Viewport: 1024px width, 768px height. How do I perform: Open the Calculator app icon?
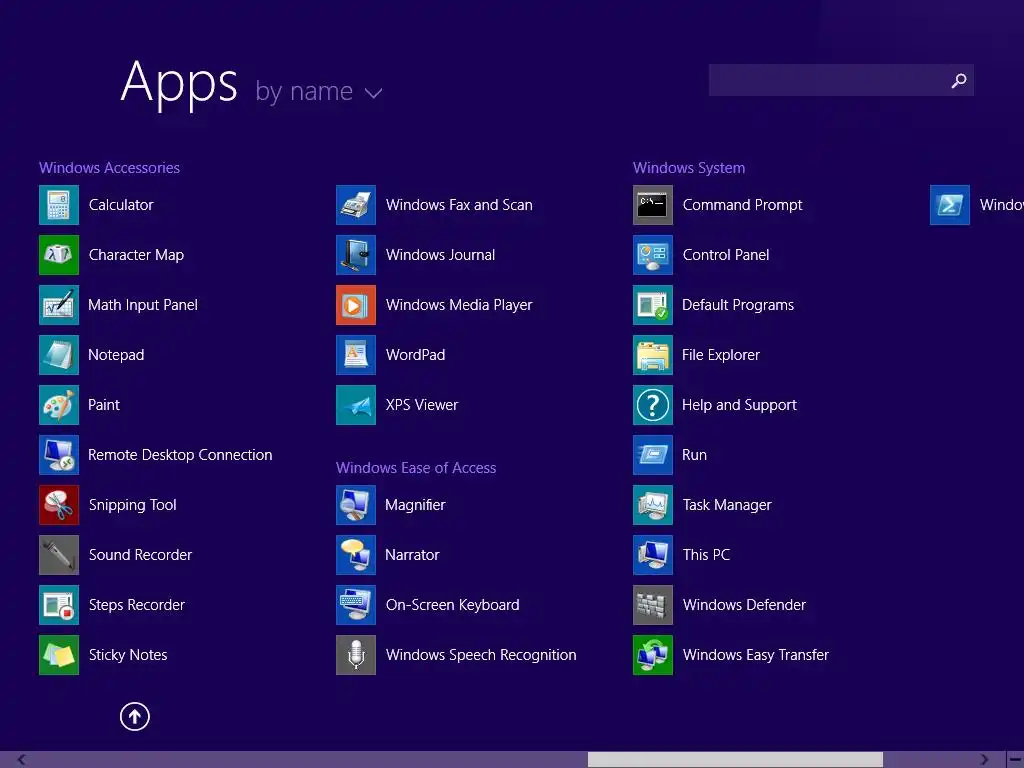[59, 205]
